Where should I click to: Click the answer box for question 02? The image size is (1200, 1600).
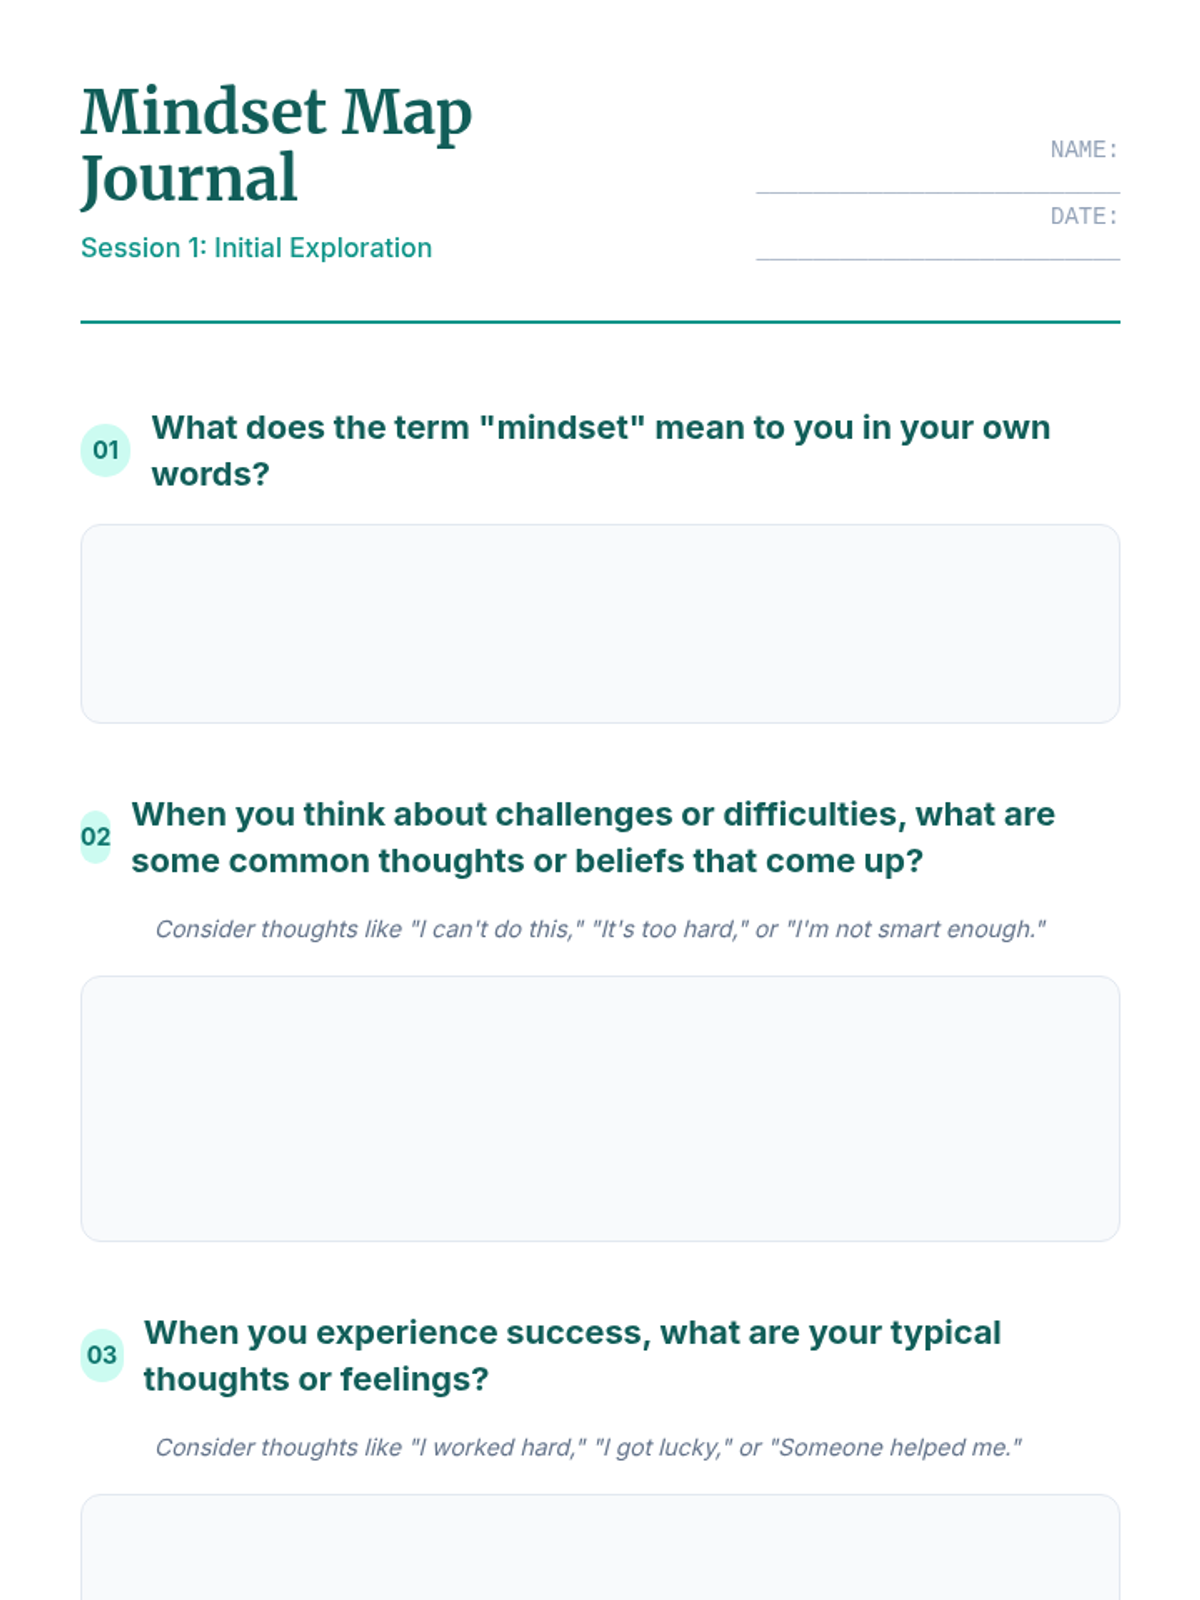(x=600, y=1108)
